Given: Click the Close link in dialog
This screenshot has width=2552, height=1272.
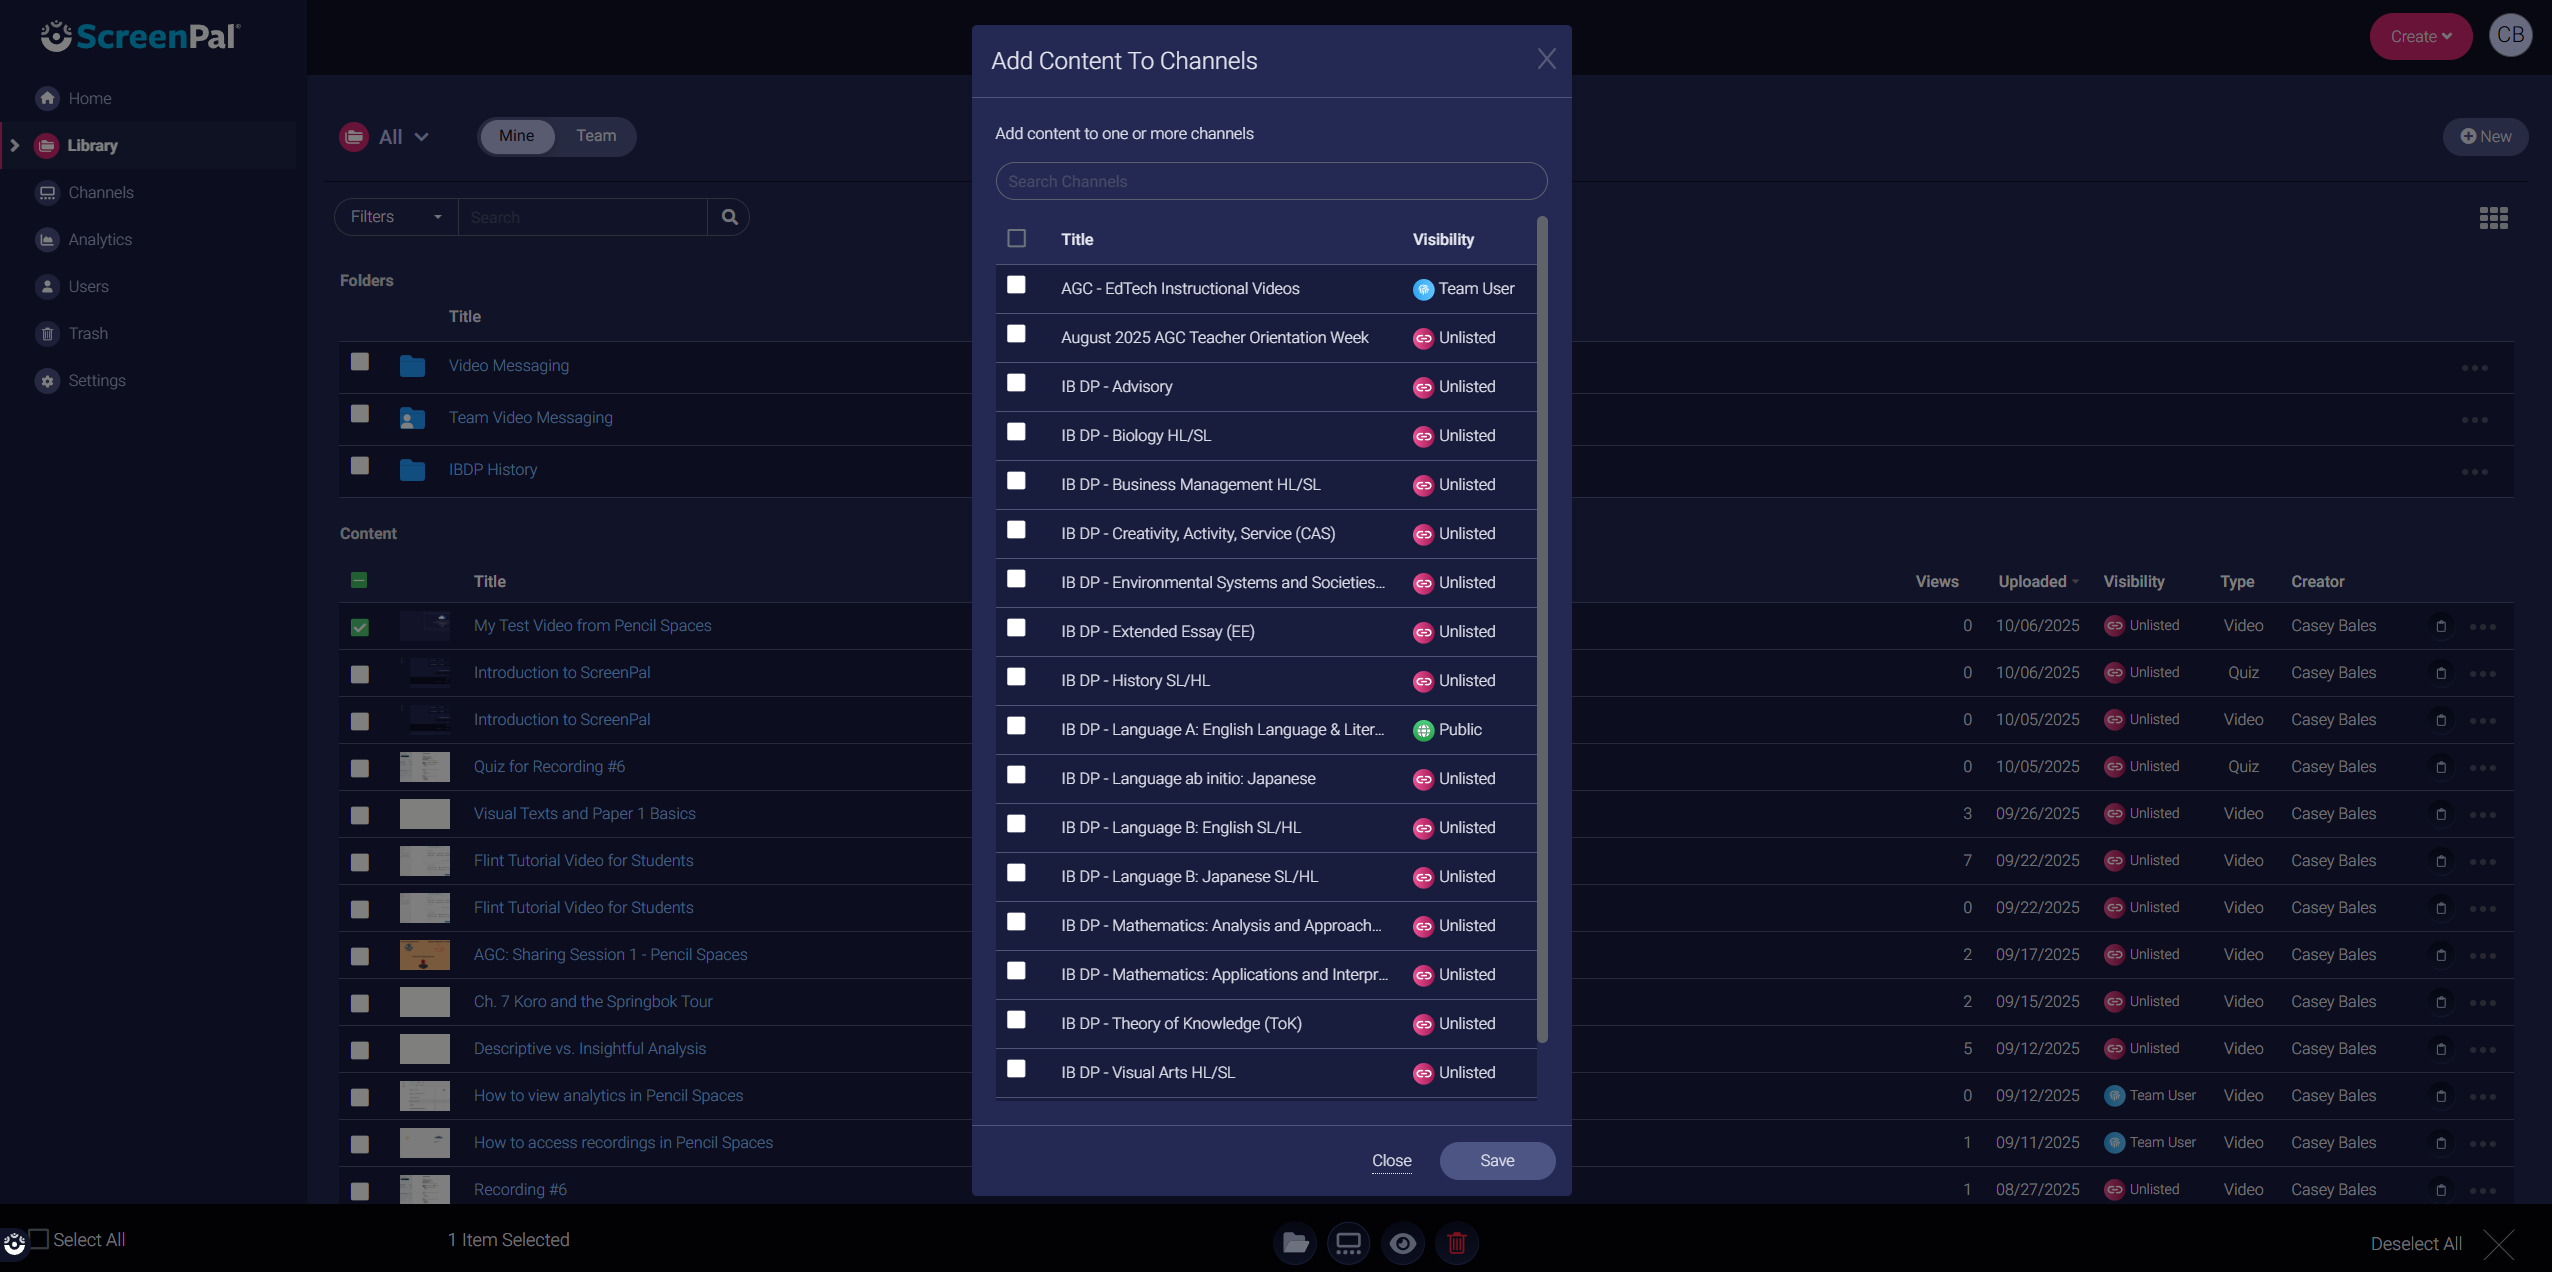Looking at the screenshot, I should click(1391, 1160).
